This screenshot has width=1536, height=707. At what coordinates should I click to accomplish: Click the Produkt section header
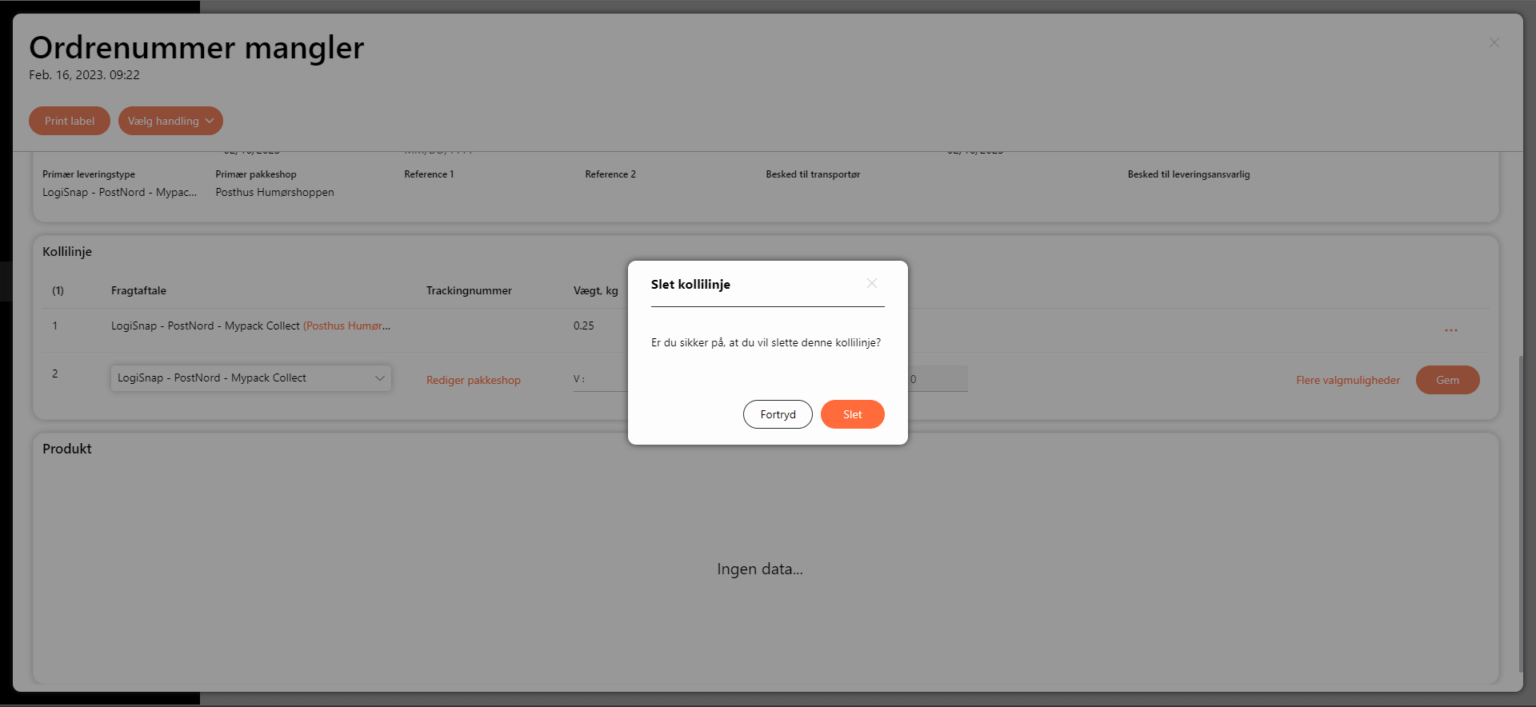coord(66,448)
